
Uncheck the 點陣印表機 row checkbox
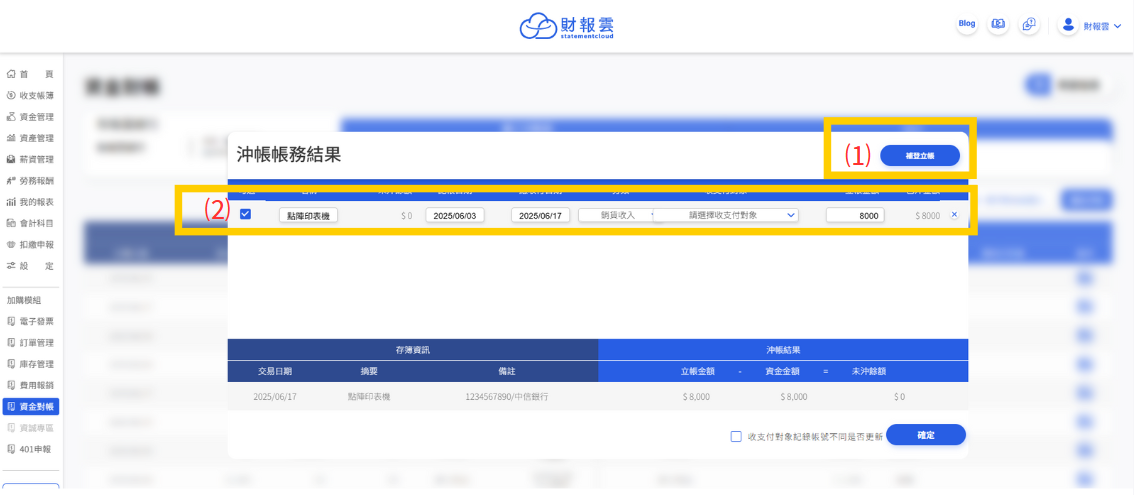tap(245, 214)
